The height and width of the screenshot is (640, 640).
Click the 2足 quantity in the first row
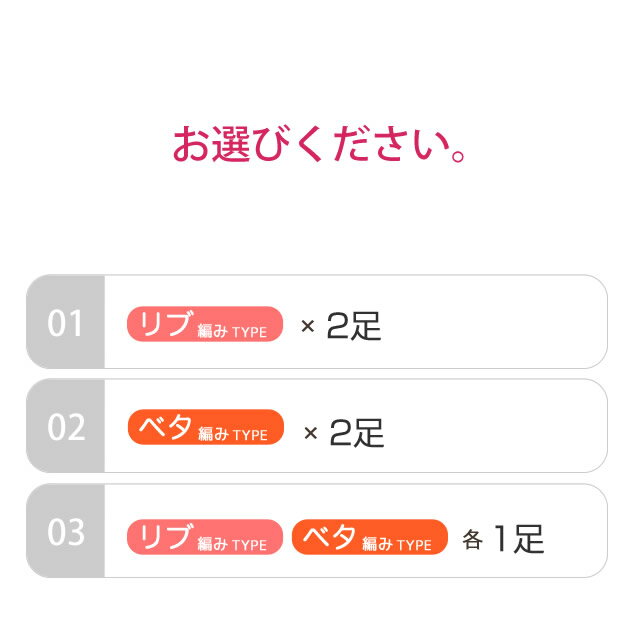[x=354, y=326]
